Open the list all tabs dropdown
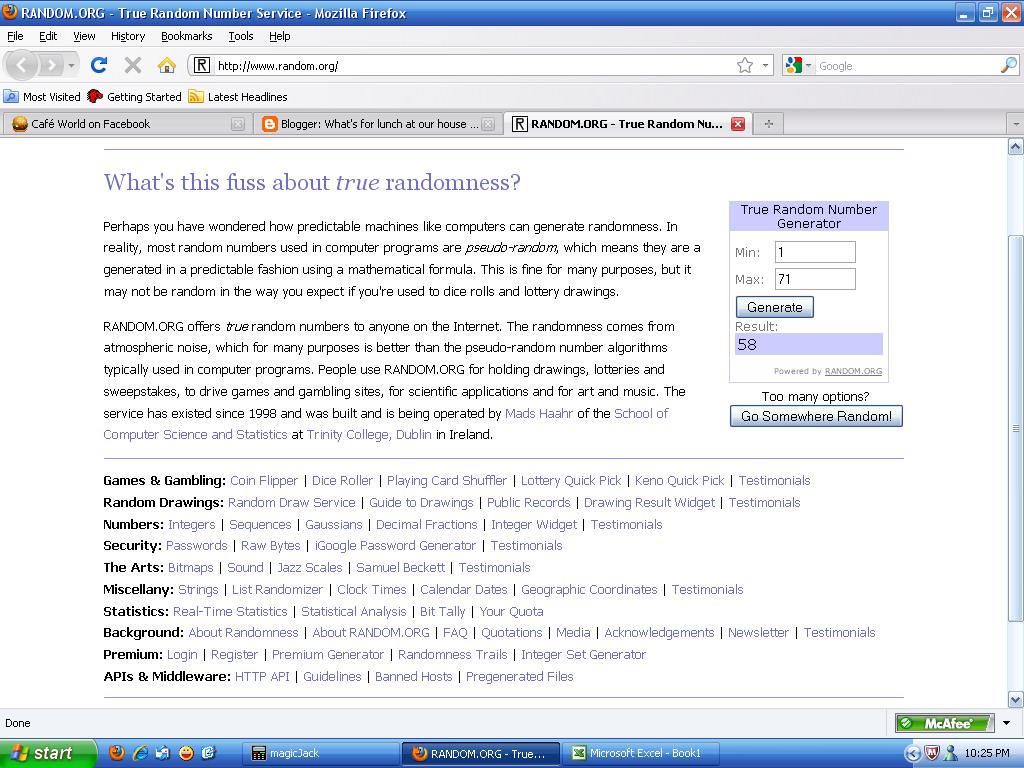Image resolution: width=1024 pixels, height=768 pixels. (1016, 124)
